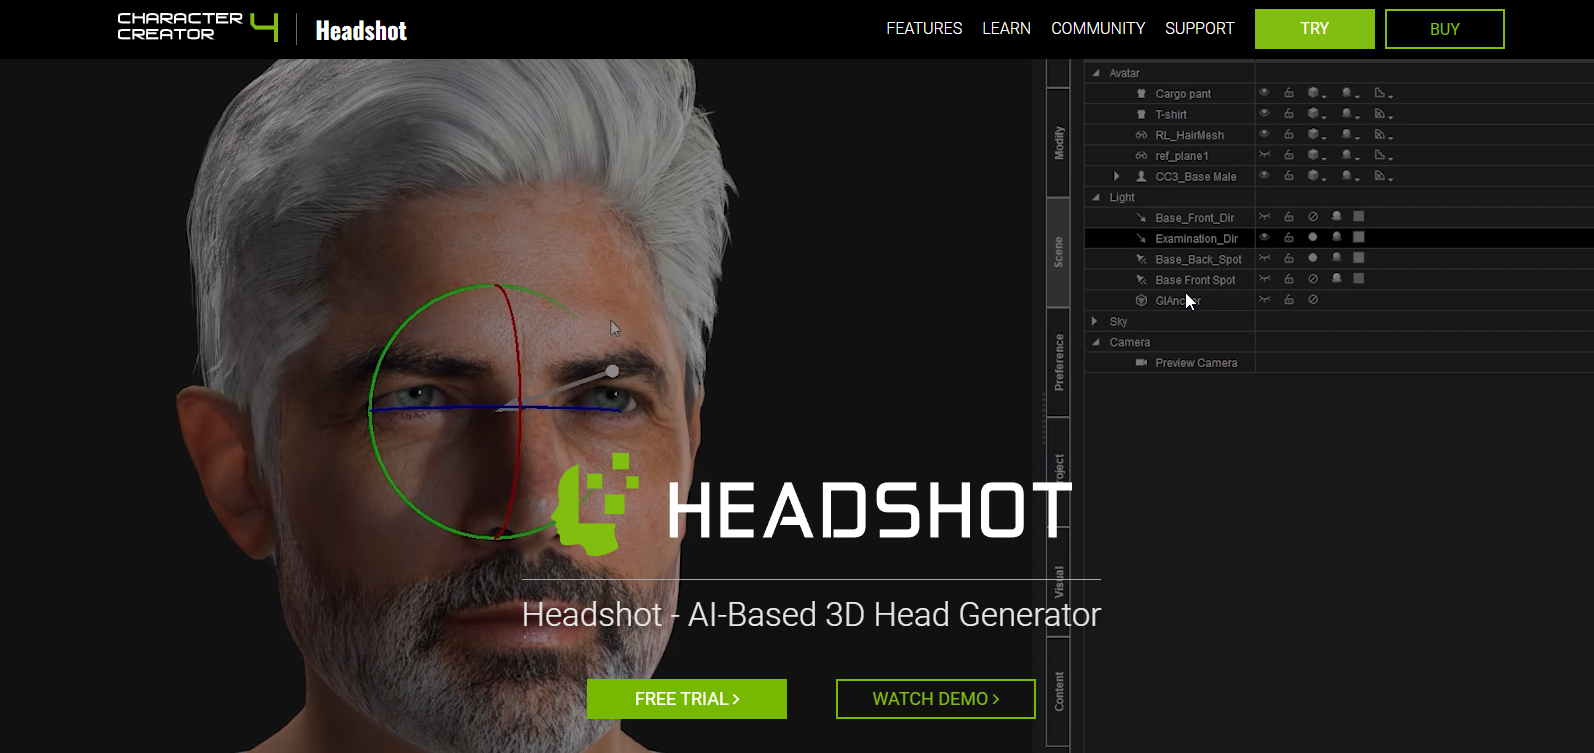Click the lock icon for T-shirt
This screenshot has height=753, width=1594.
click(1289, 114)
